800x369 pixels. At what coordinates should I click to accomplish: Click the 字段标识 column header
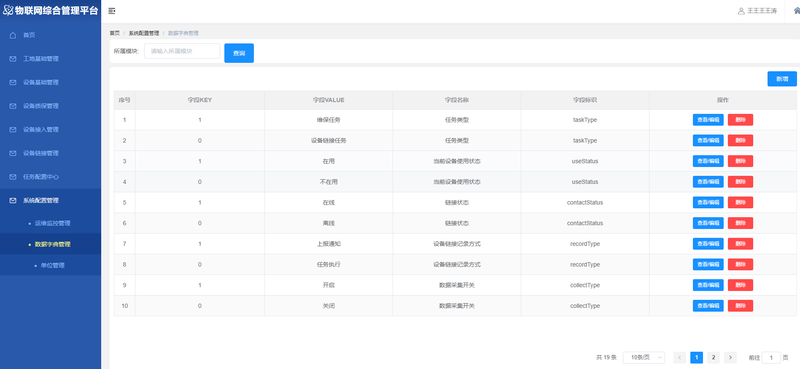click(585, 100)
